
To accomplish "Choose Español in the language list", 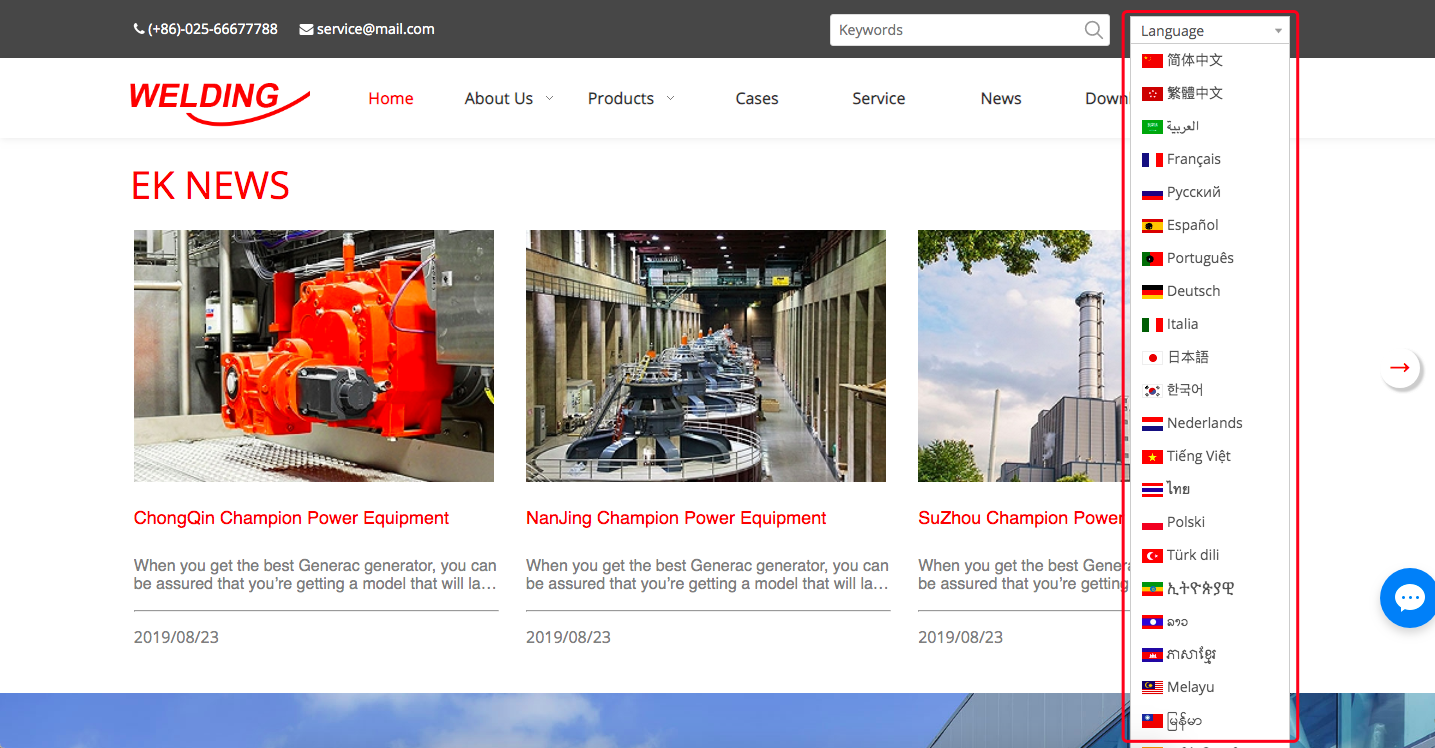I will click(1192, 225).
